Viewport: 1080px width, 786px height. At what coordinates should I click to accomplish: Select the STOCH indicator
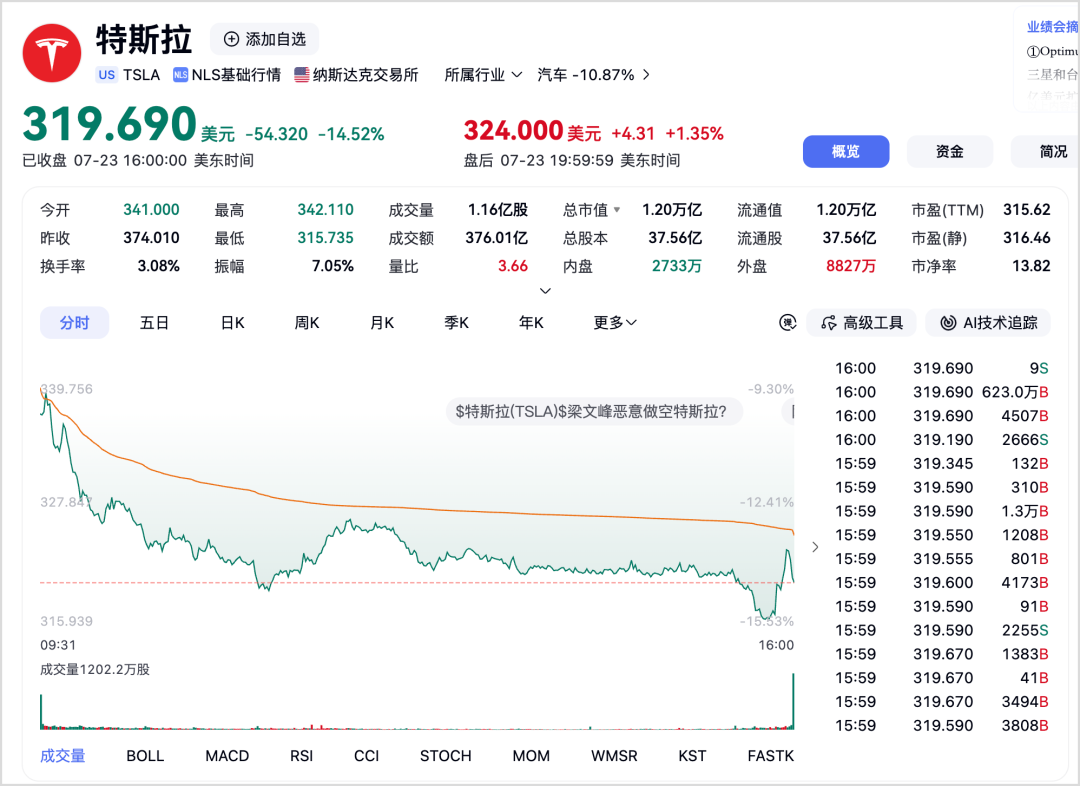tap(446, 756)
